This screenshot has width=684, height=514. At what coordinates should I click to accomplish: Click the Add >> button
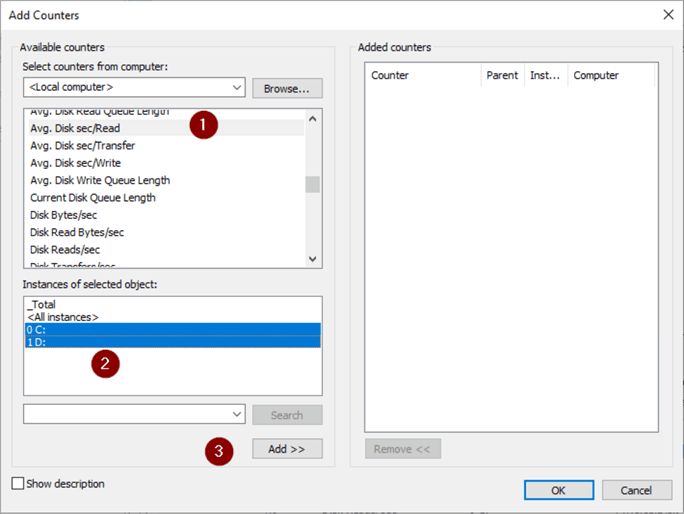point(287,449)
